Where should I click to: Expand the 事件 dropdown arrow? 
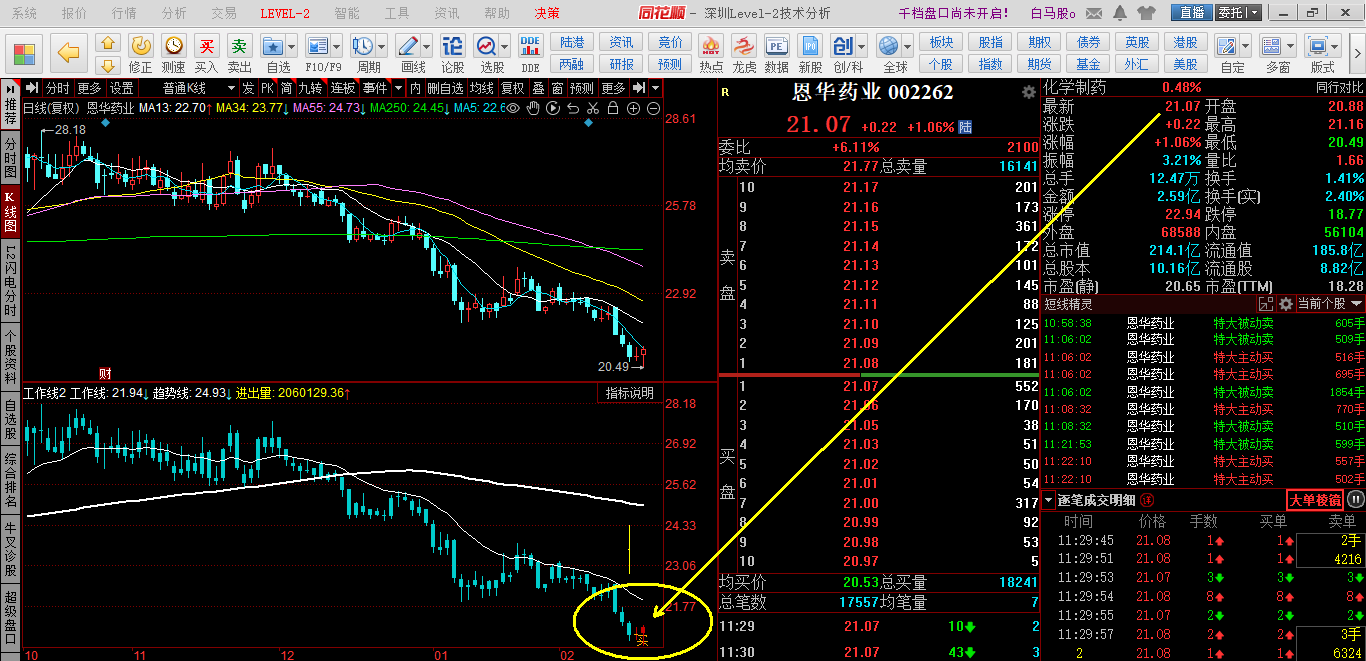398,88
